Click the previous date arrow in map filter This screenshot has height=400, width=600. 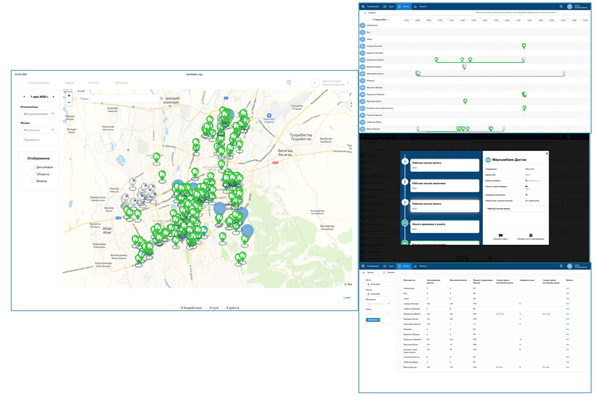[23, 97]
